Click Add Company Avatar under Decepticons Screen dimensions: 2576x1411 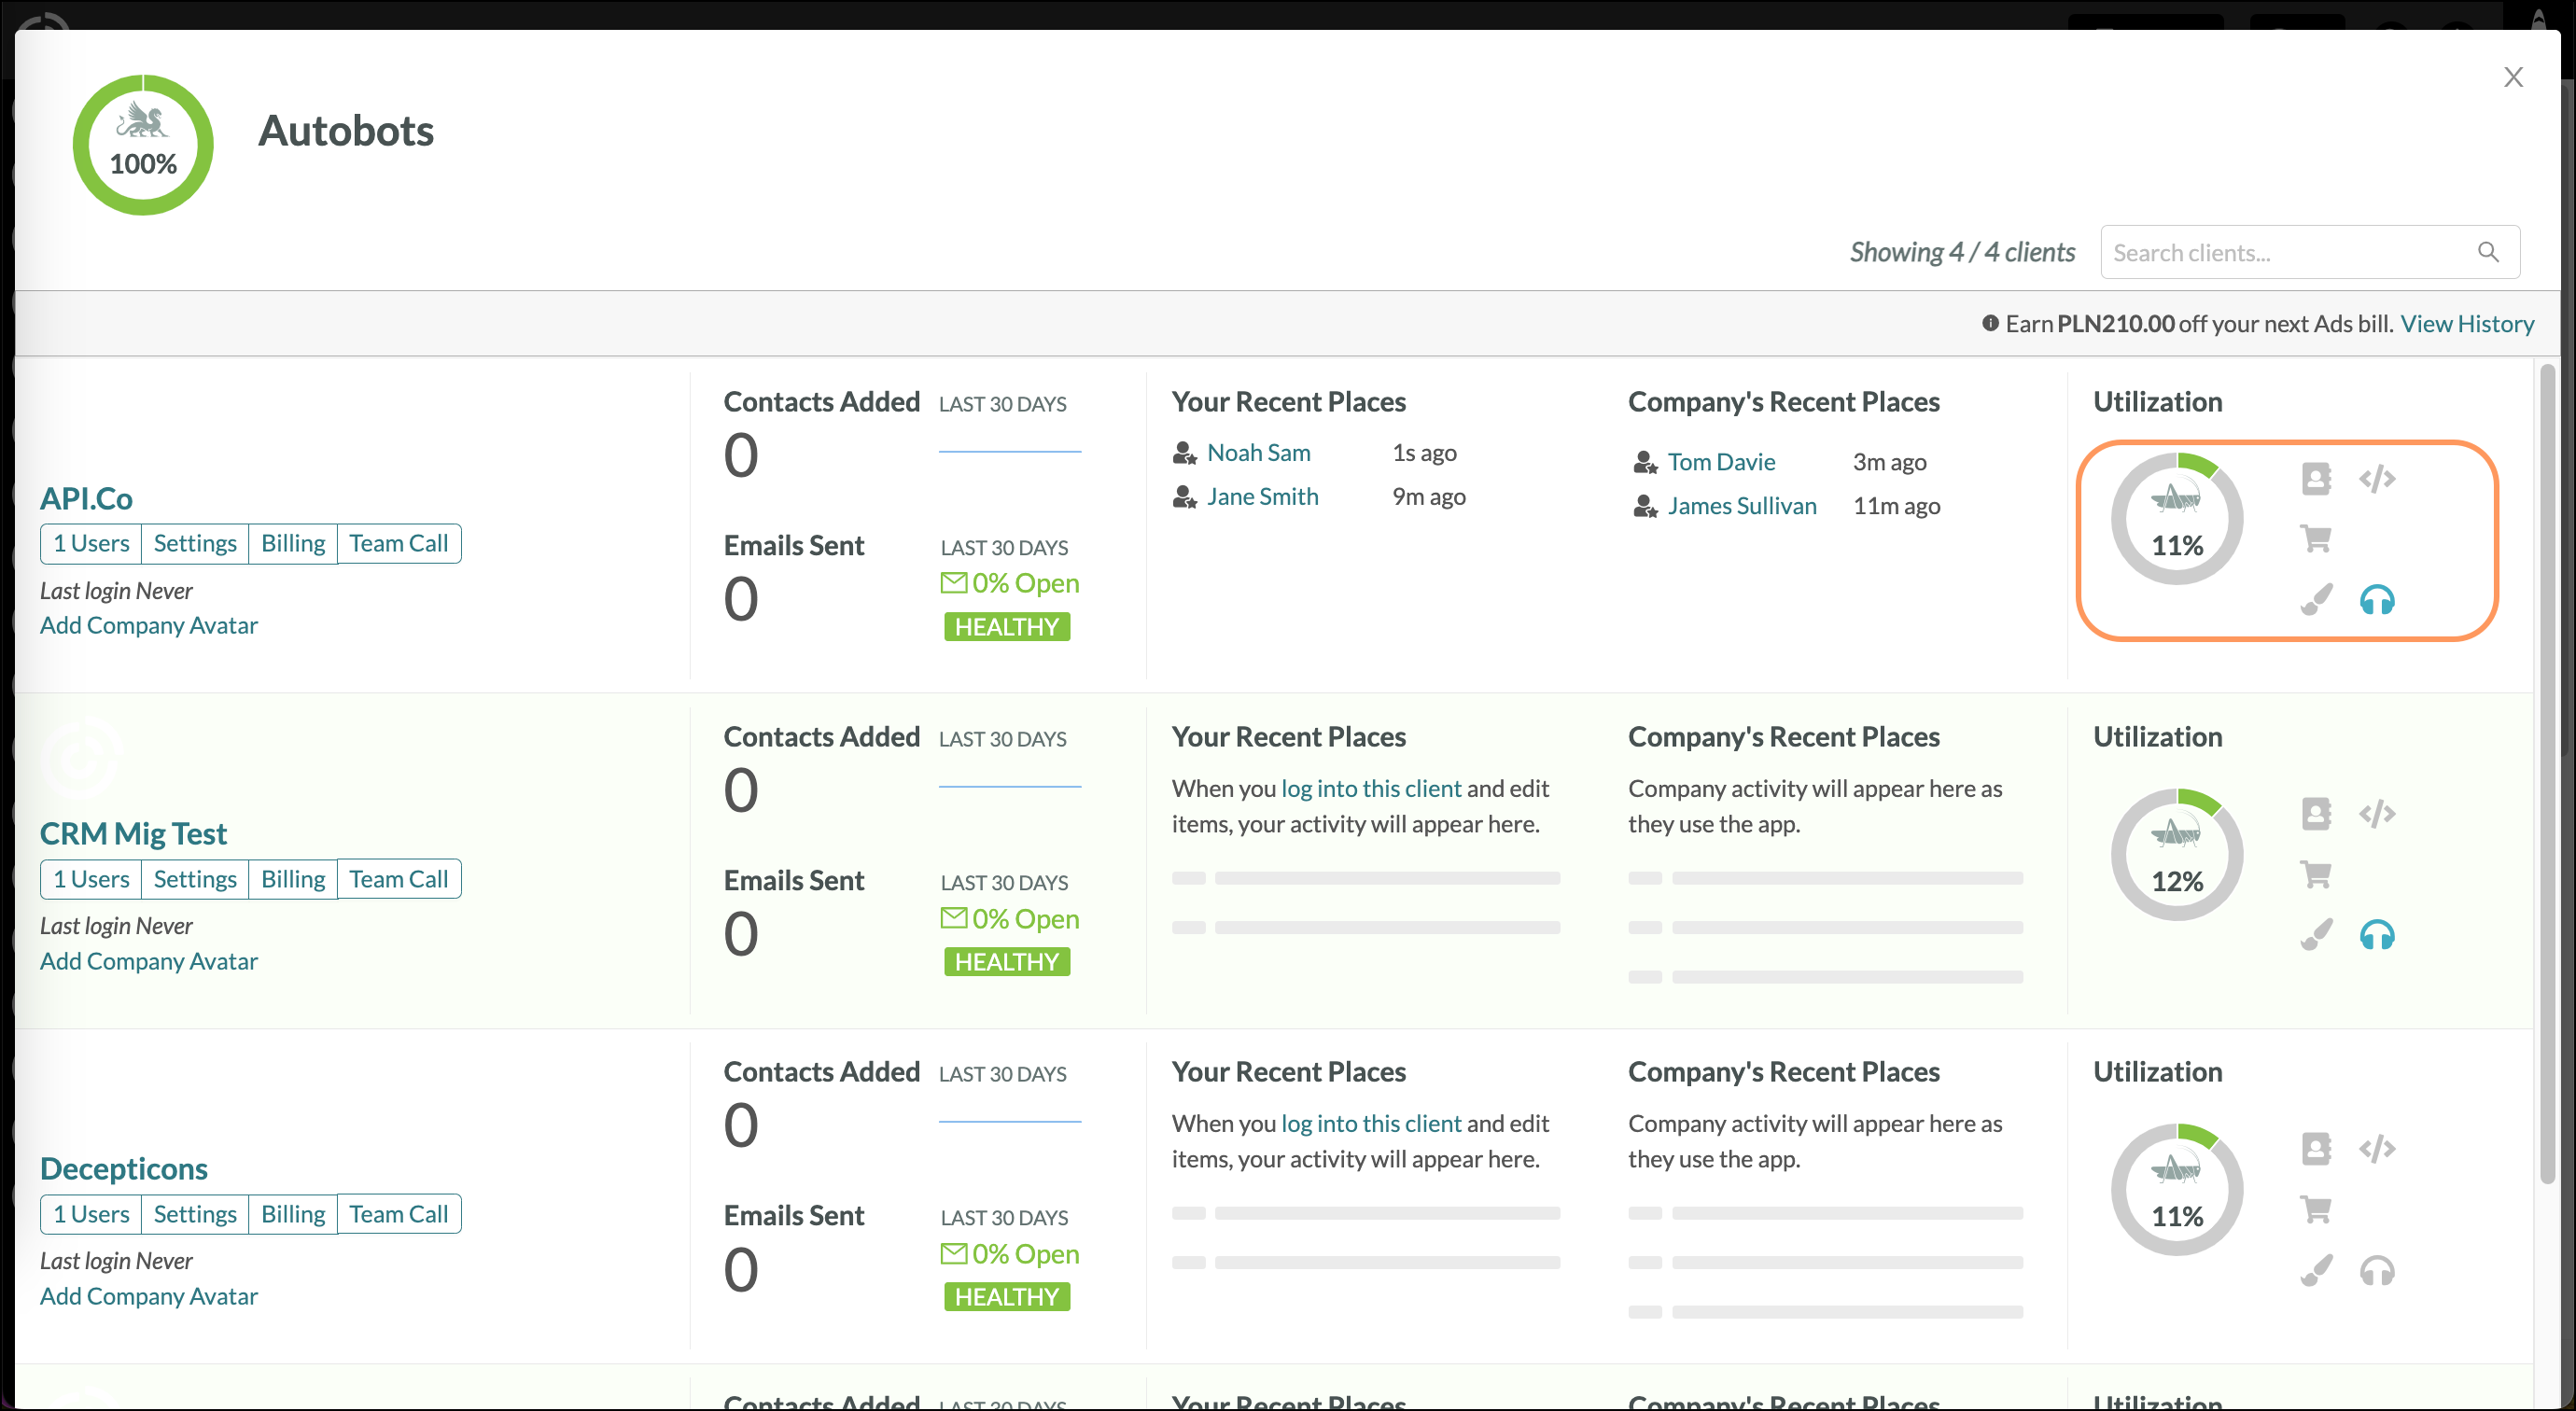(149, 1296)
